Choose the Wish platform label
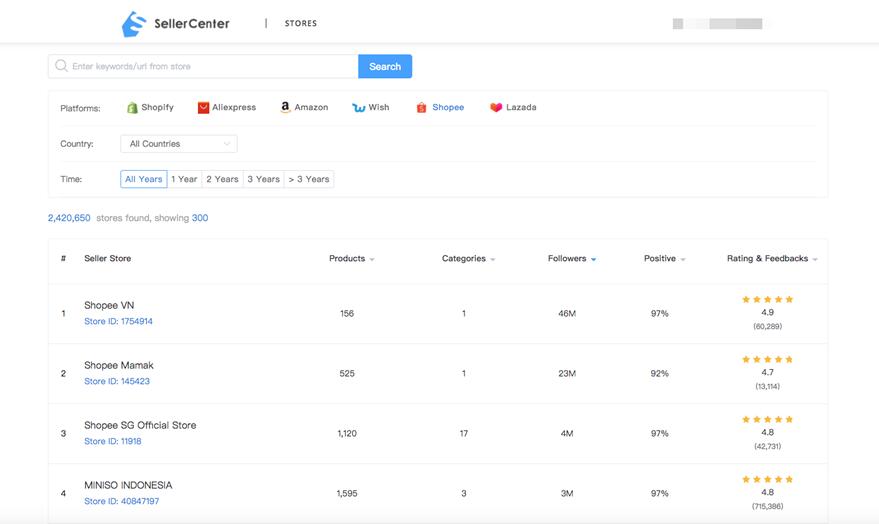This screenshot has width=879, height=524. (x=378, y=107)
